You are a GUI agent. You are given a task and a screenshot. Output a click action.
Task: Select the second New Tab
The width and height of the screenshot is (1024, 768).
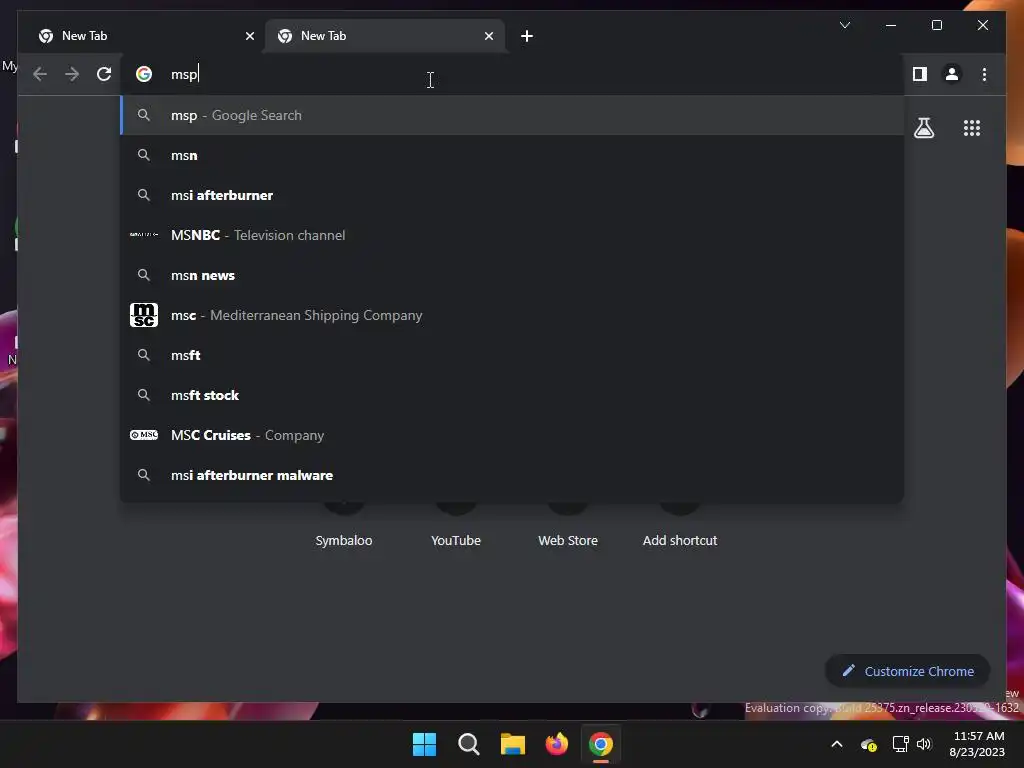pyautogui.click(x=385, y=36)
